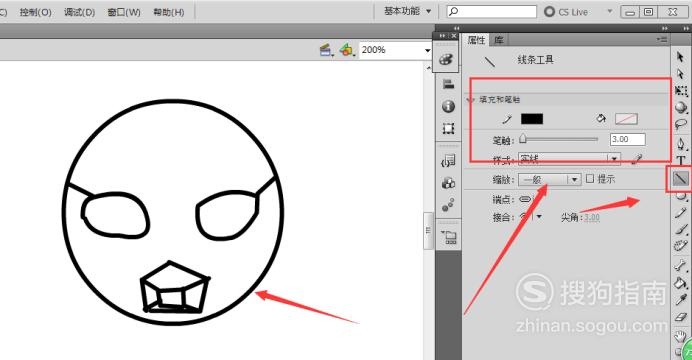Click the help search field

coord(492,11)
